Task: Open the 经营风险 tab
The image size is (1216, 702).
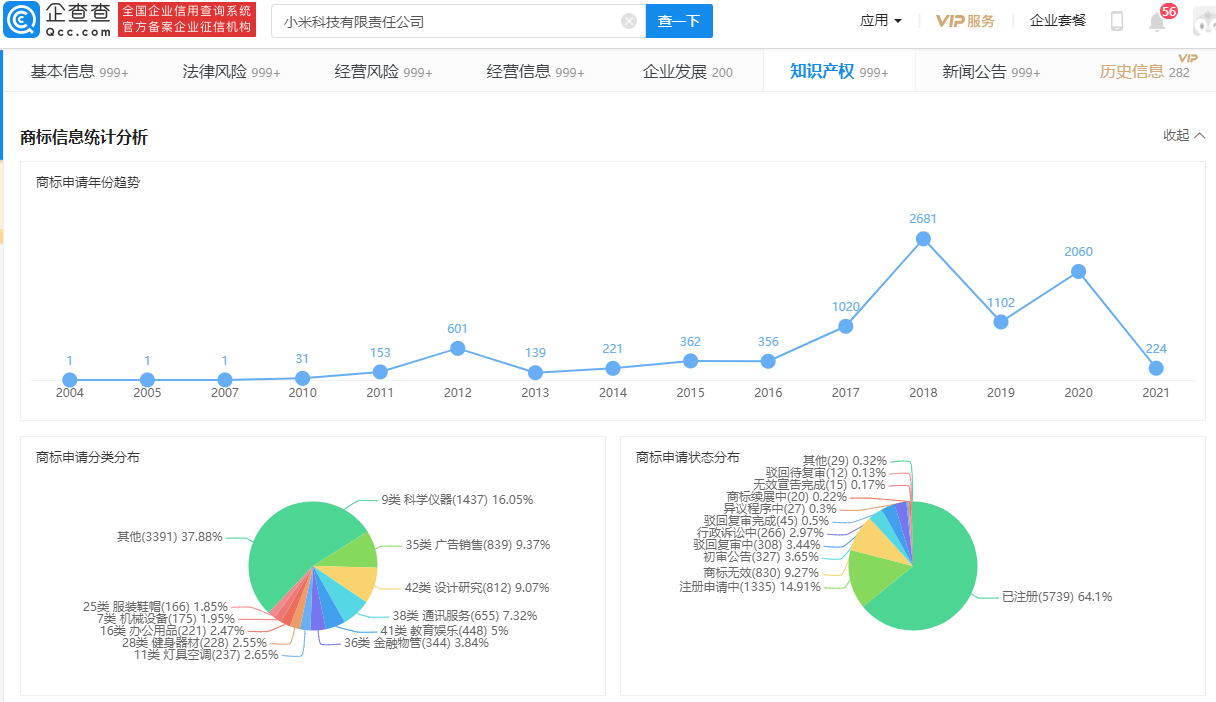Action: point(383,71)
